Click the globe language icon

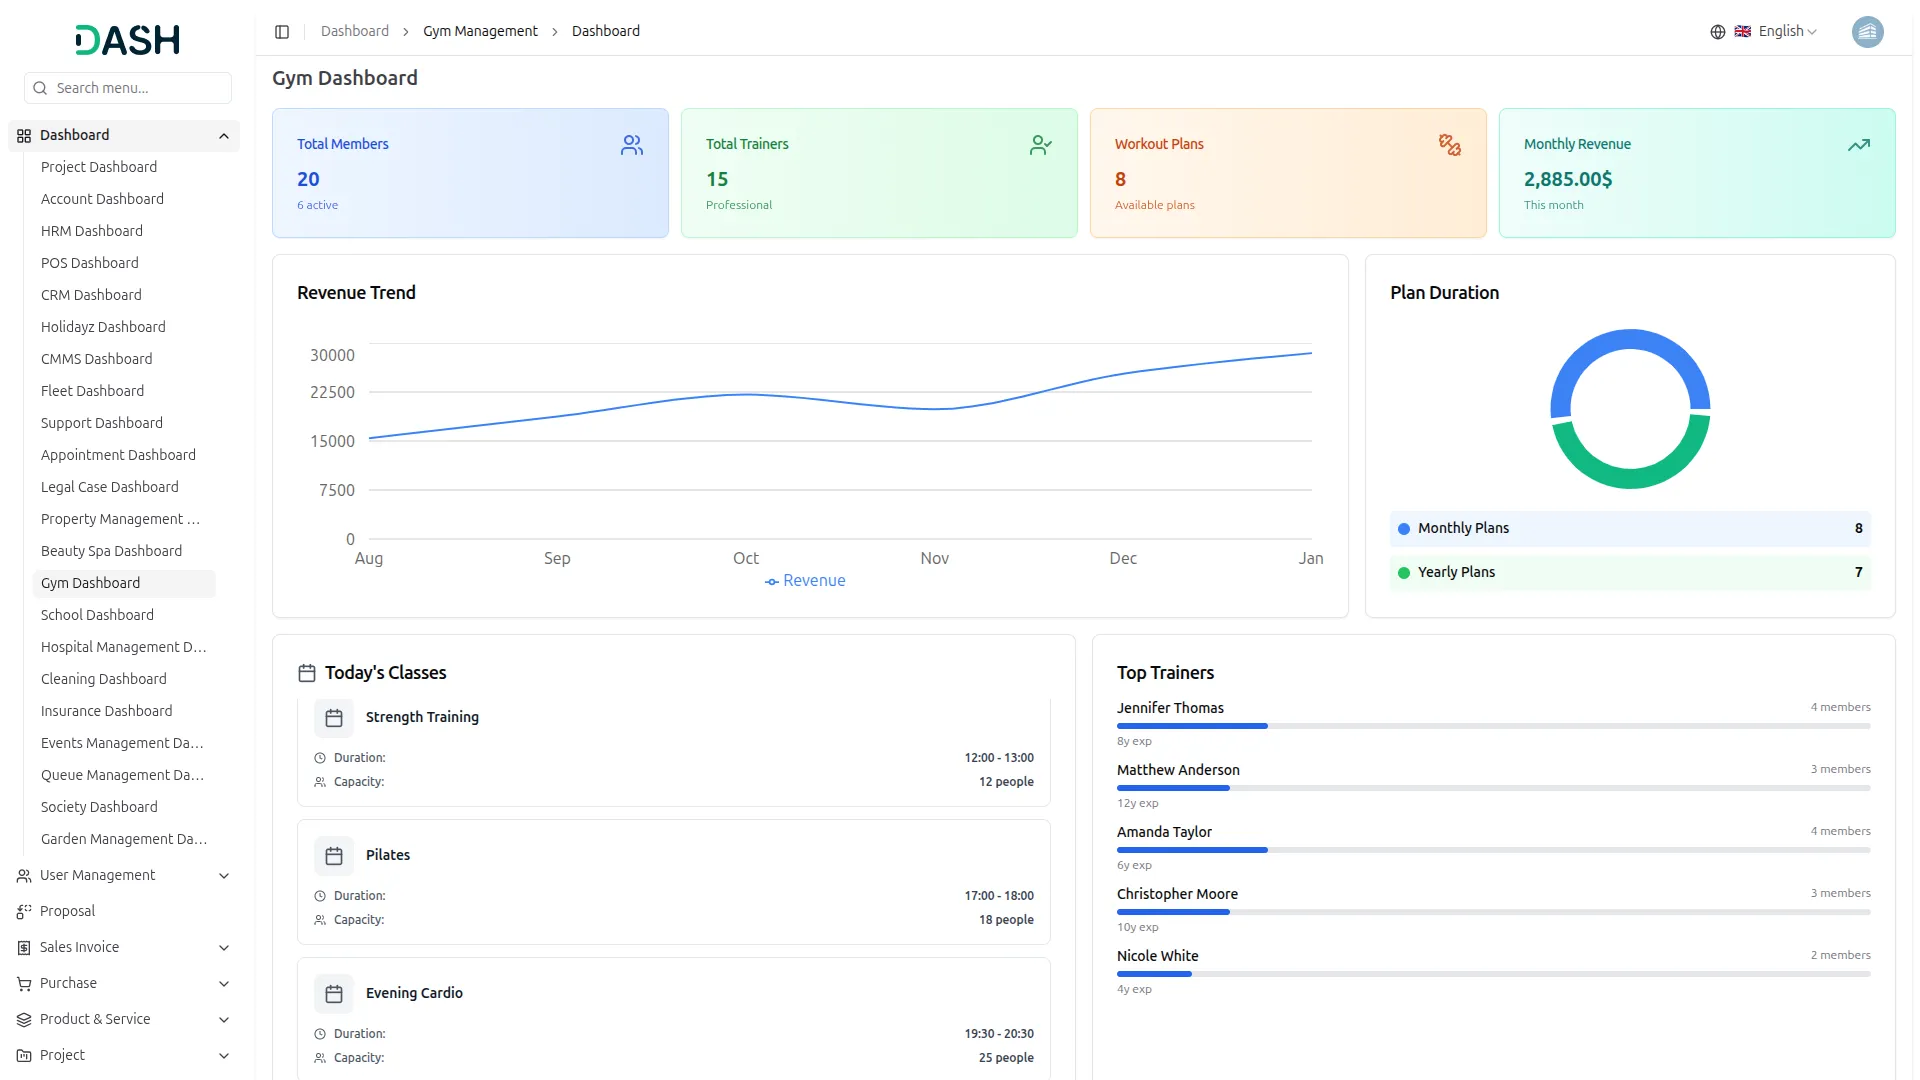[1717, 32]
